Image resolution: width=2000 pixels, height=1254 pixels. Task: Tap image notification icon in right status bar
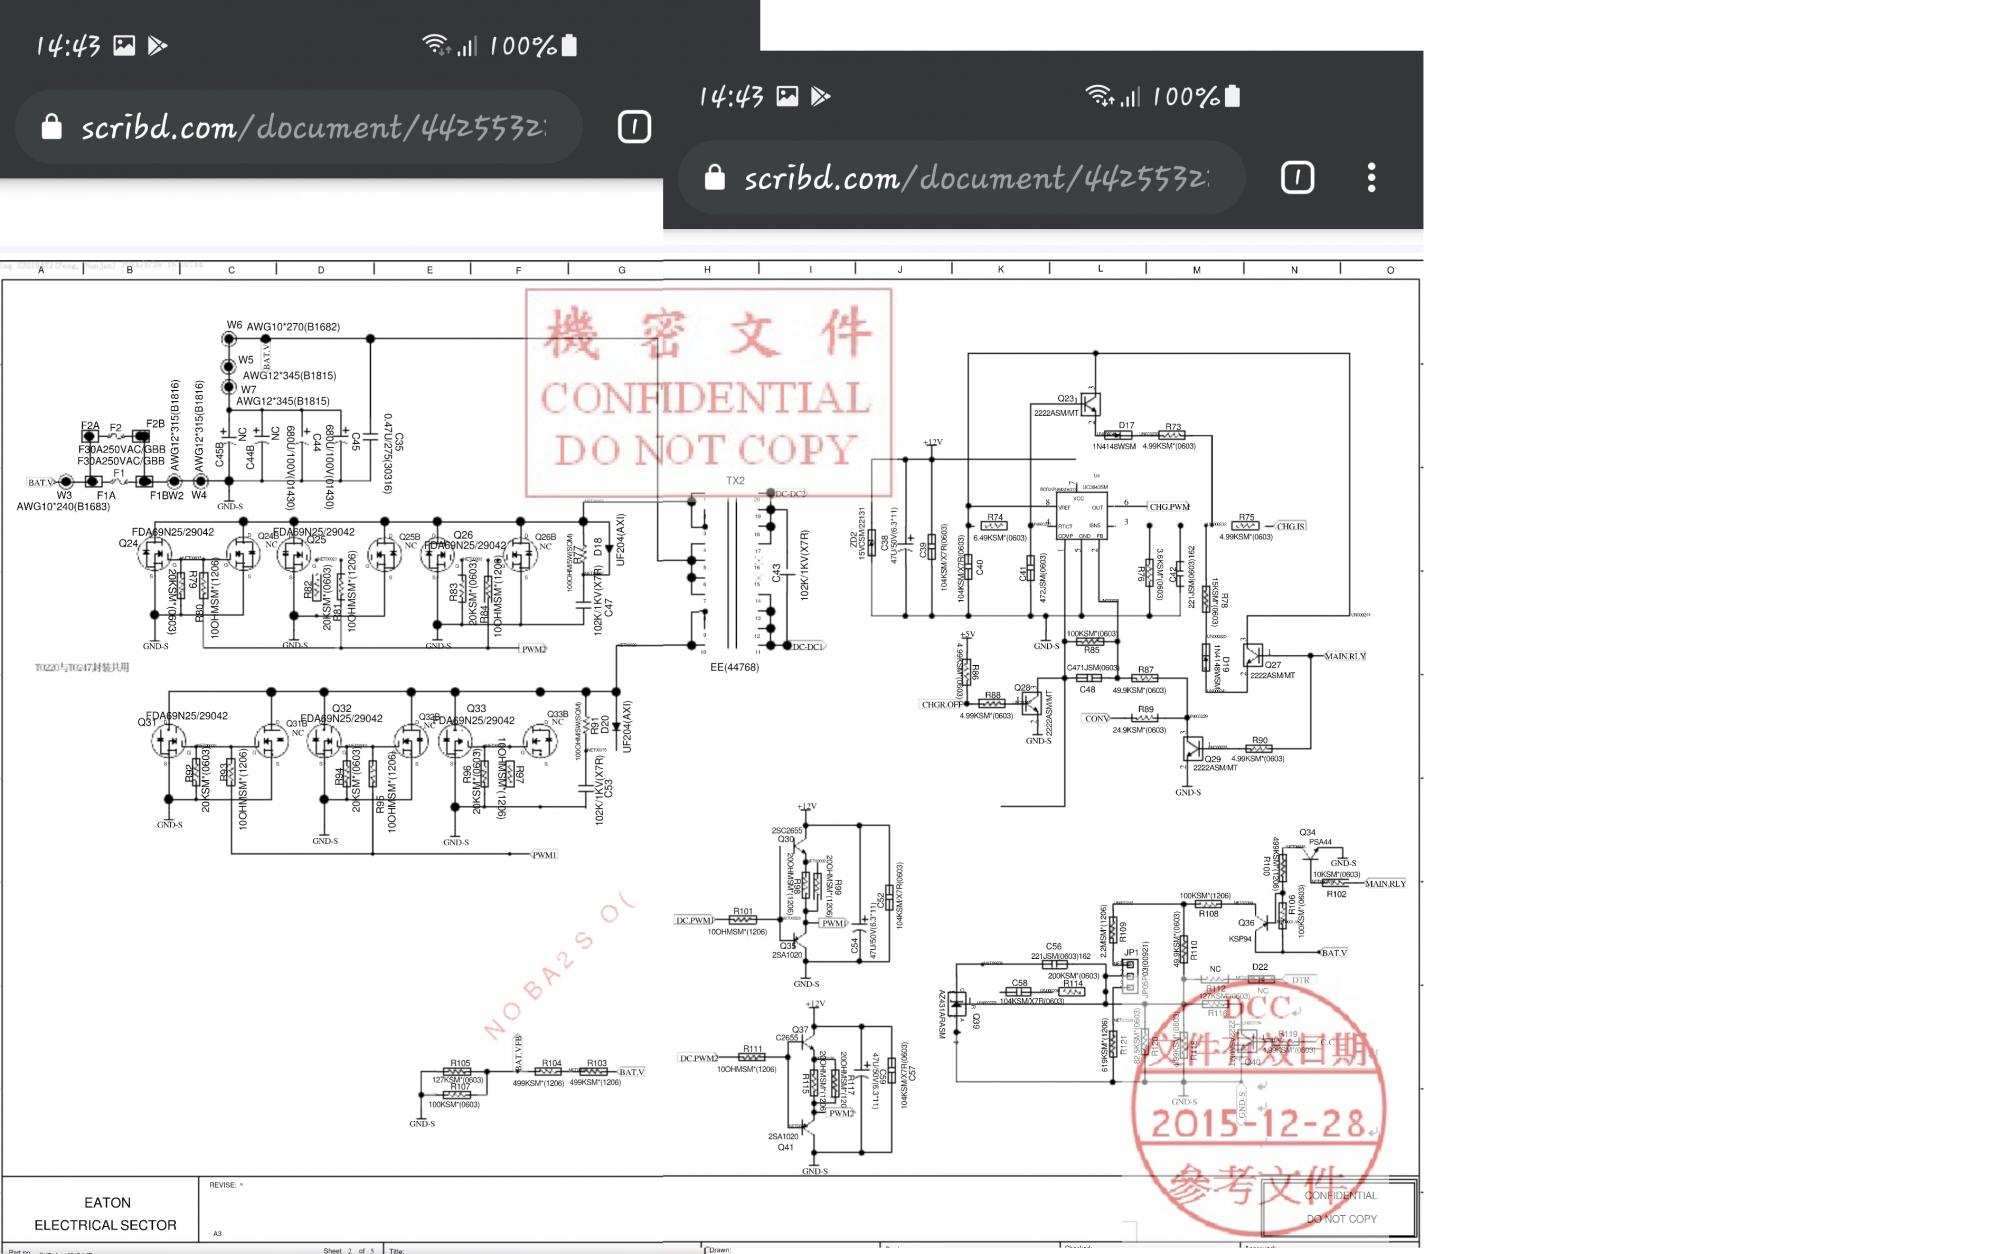click(788, 96)
